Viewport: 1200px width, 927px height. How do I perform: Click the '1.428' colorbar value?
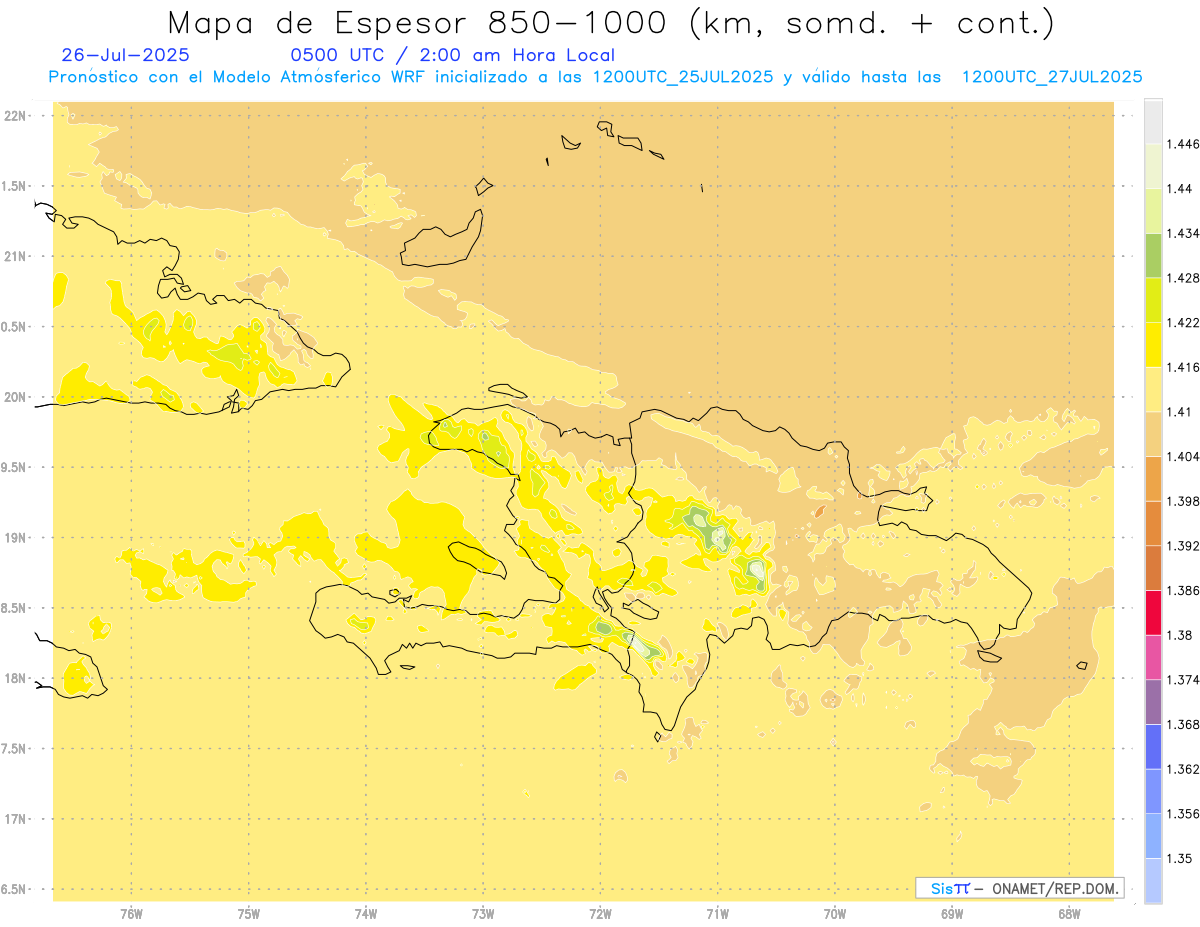coord(1185,278)
